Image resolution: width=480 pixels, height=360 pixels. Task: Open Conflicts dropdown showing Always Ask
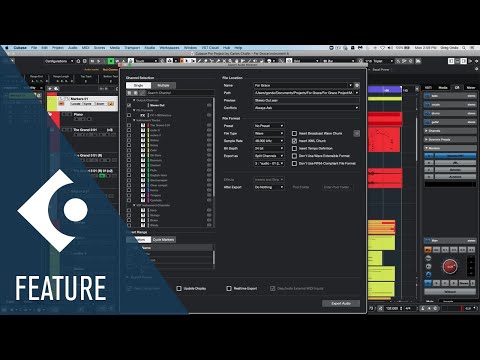(x=307, y=108)
